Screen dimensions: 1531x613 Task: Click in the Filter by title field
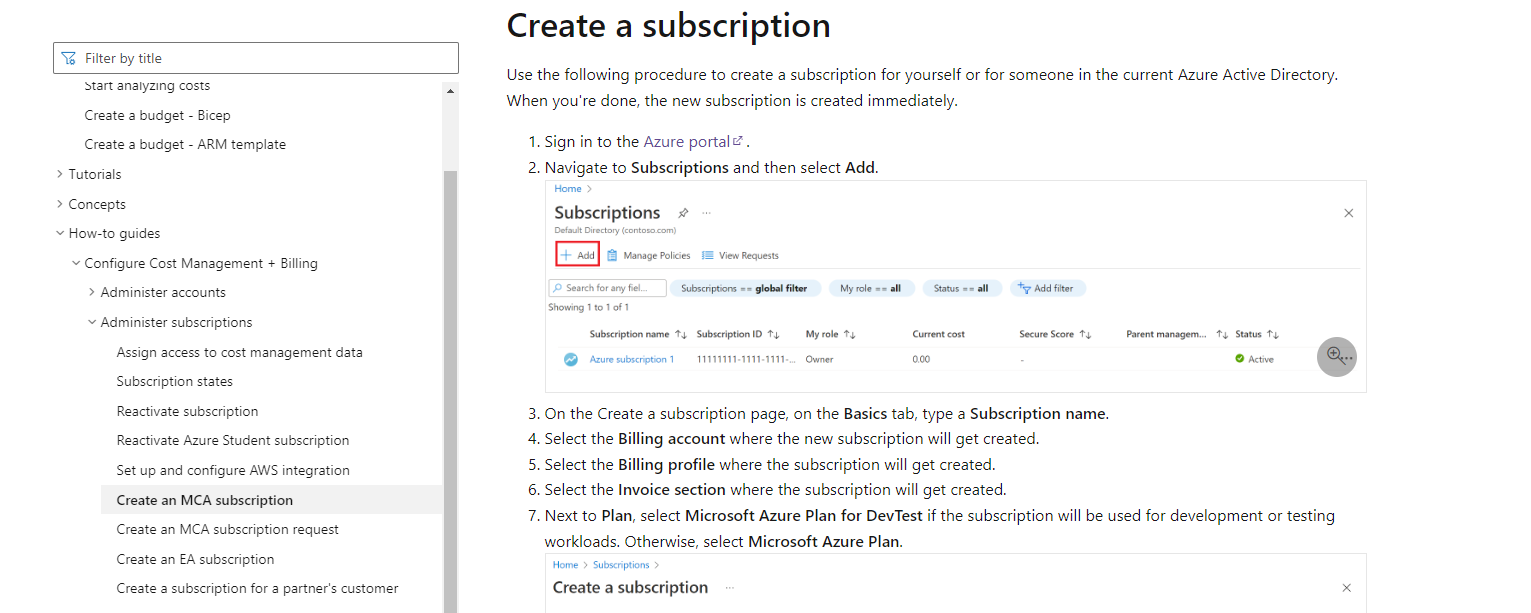click(x=256, y=58)
